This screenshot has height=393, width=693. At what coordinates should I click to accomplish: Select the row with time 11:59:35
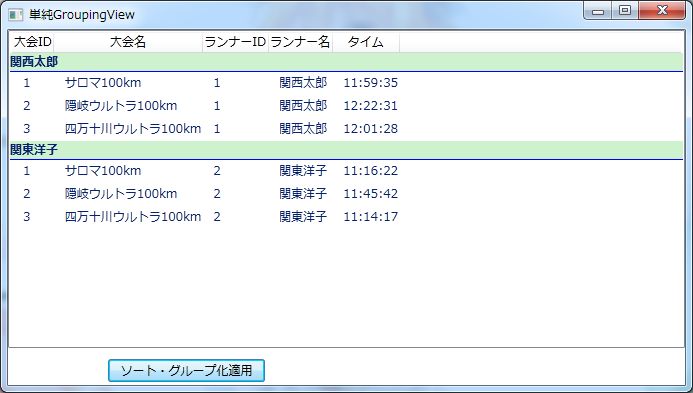(x=346, y=83)
